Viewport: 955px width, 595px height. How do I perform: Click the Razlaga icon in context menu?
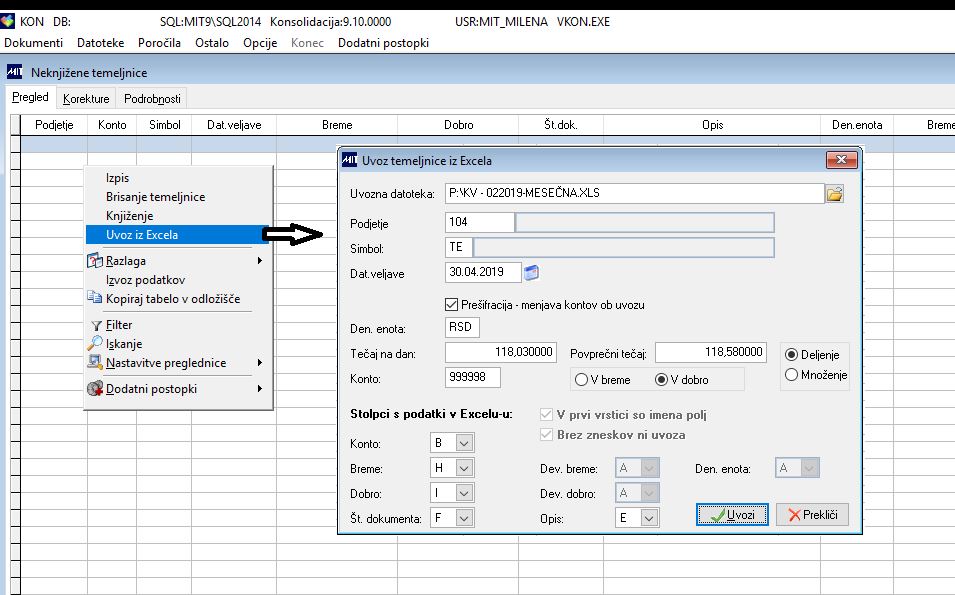point(95,261)
